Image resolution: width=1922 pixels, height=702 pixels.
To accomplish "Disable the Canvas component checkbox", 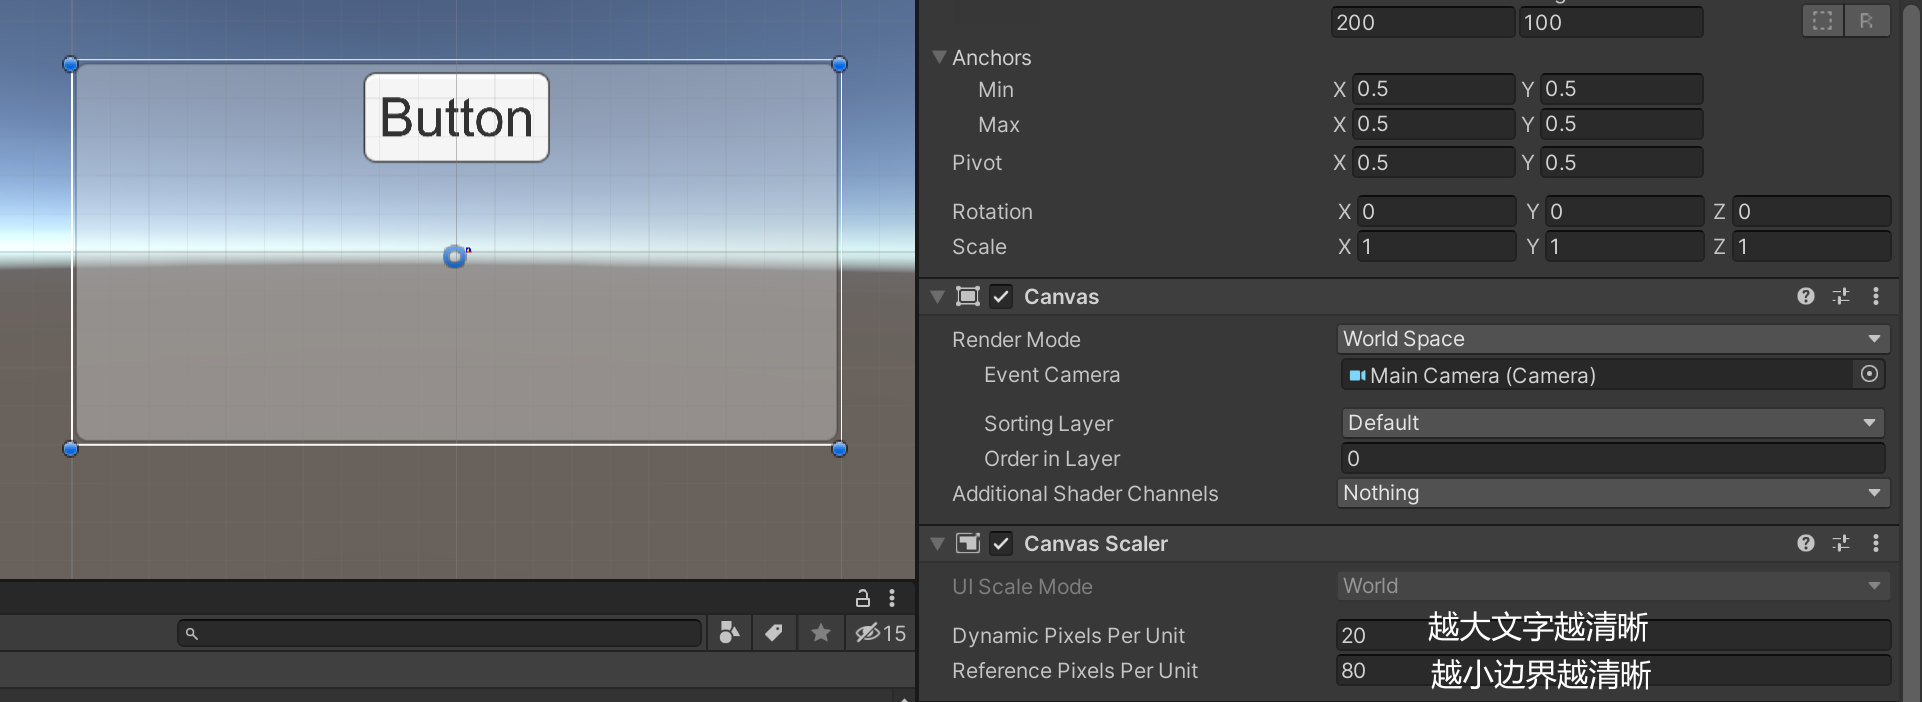I will [1001, 296].
